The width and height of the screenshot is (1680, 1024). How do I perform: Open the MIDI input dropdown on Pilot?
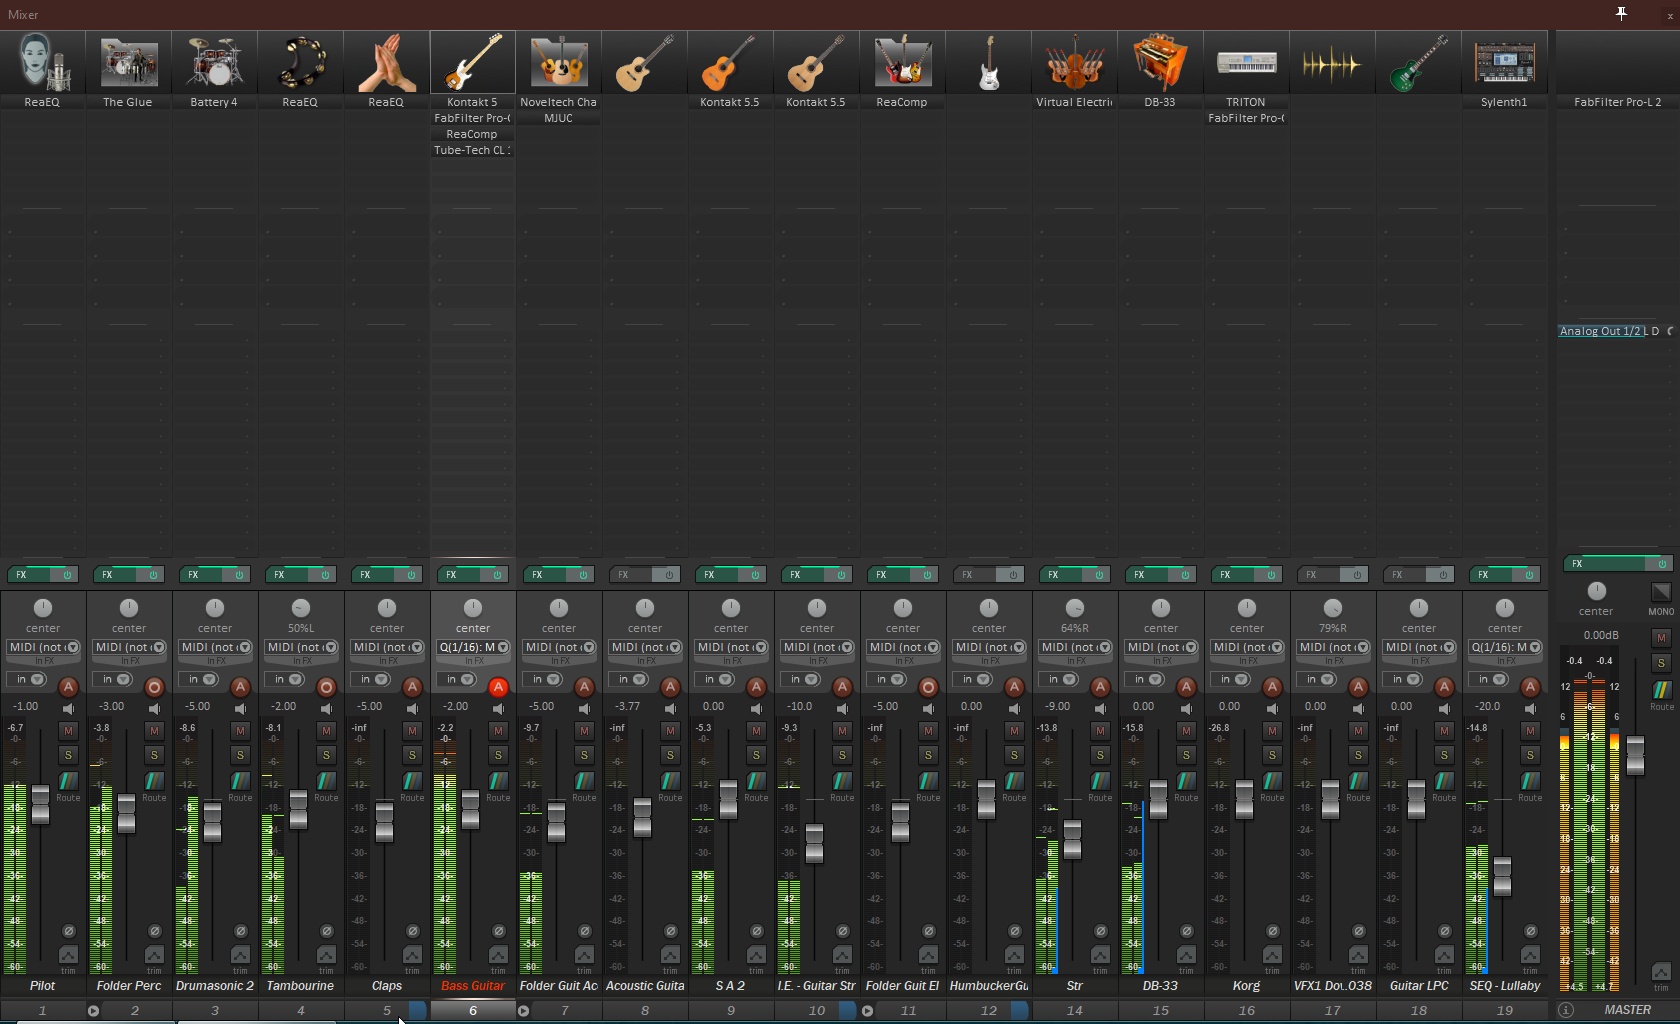pyautogui.click(x=43, y=647)
